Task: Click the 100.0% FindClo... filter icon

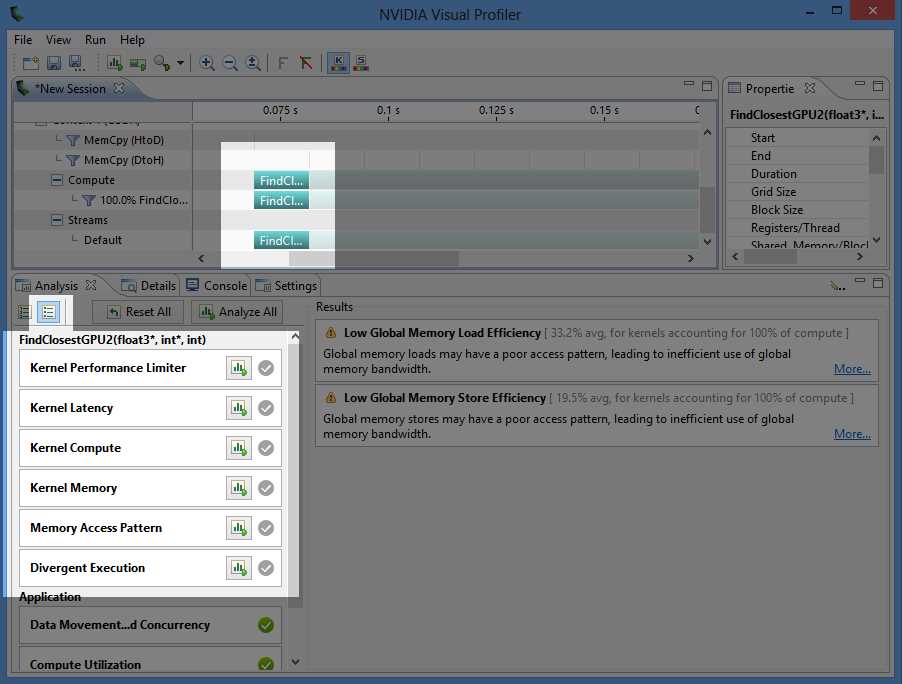Action: pyautogui.click(x=89, y=200)
